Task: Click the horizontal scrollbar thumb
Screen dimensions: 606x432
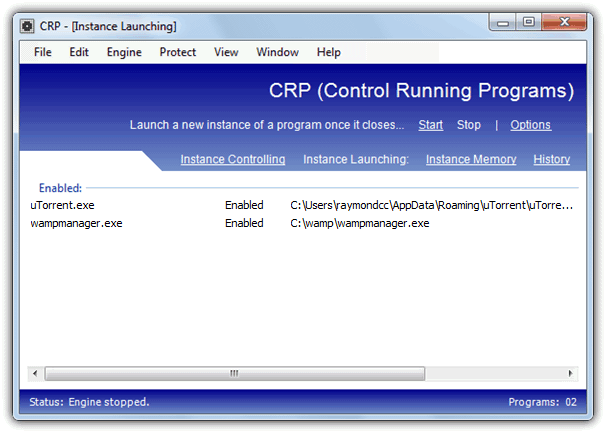Action: tap(235, 373)
